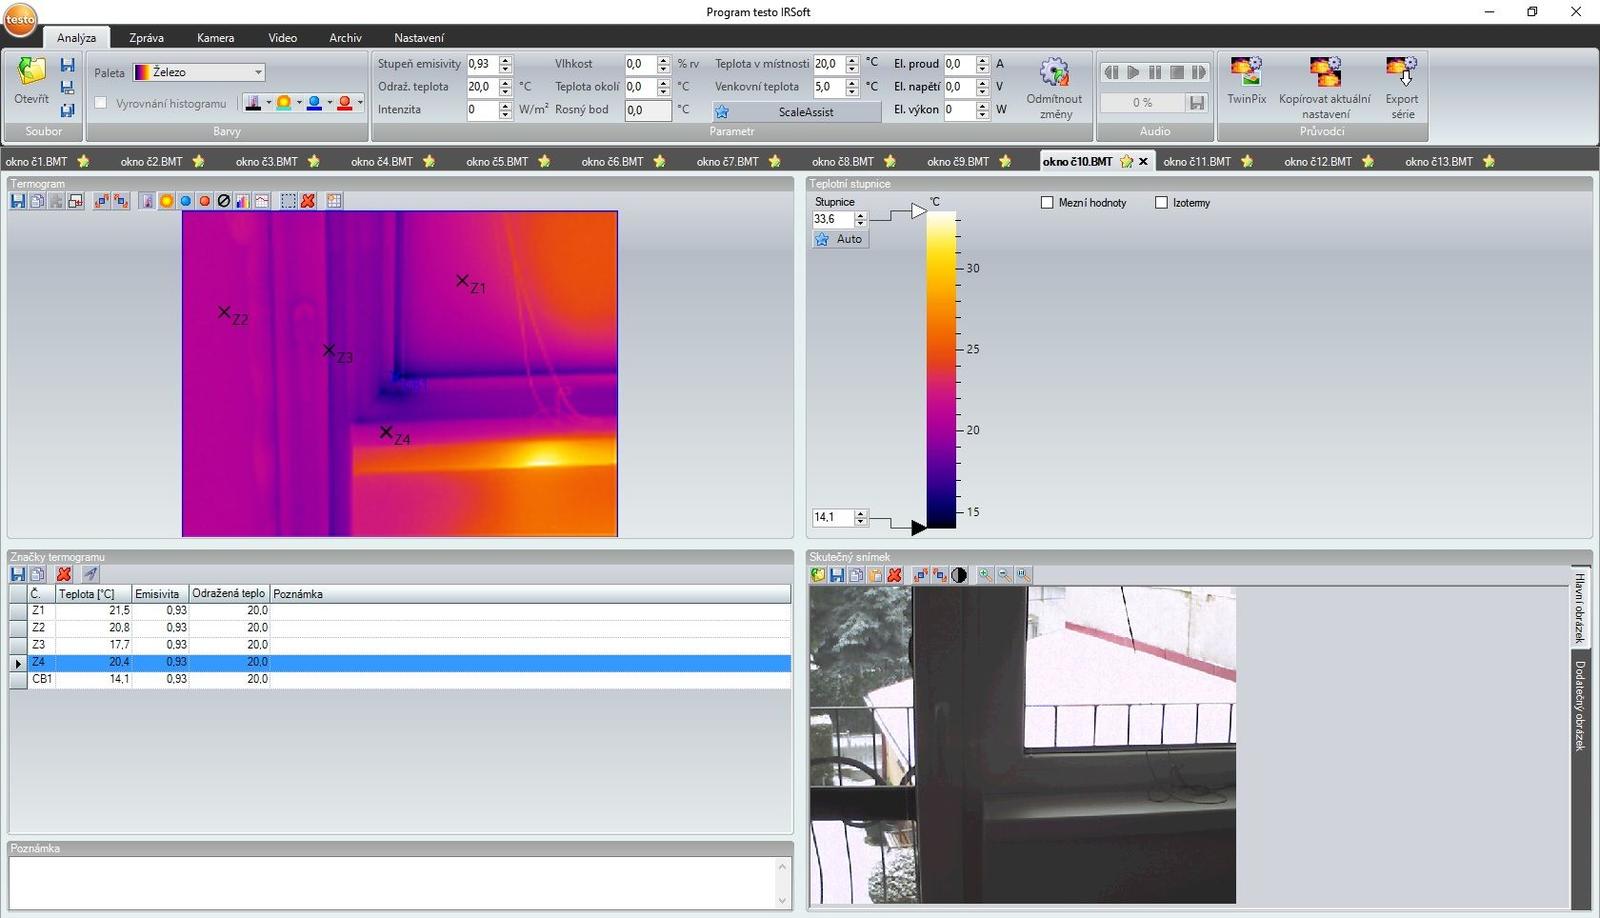Expand the yellow hot-spot color dropdown arrow
The height and width of the screenshot is (918, 1600).
(299, 103)
